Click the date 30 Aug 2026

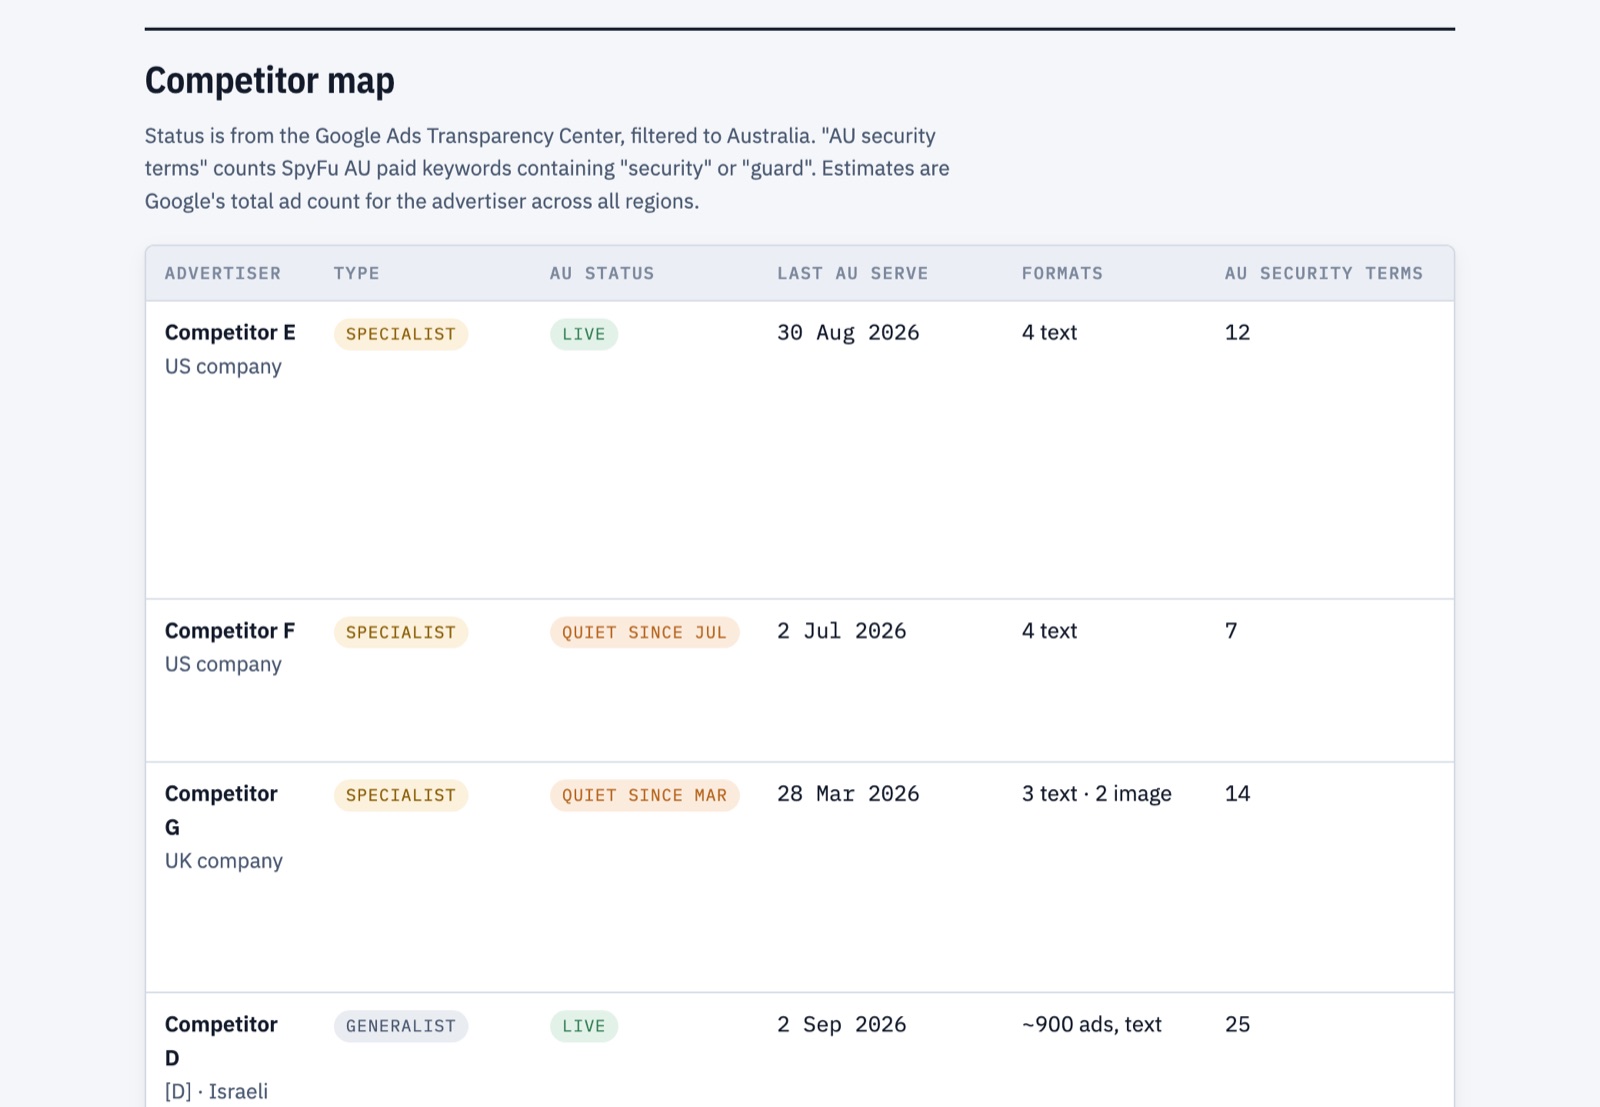pos(848,333)
